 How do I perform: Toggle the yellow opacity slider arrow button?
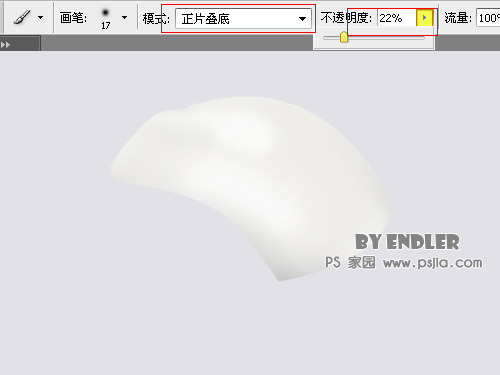[x=424, y=18]
